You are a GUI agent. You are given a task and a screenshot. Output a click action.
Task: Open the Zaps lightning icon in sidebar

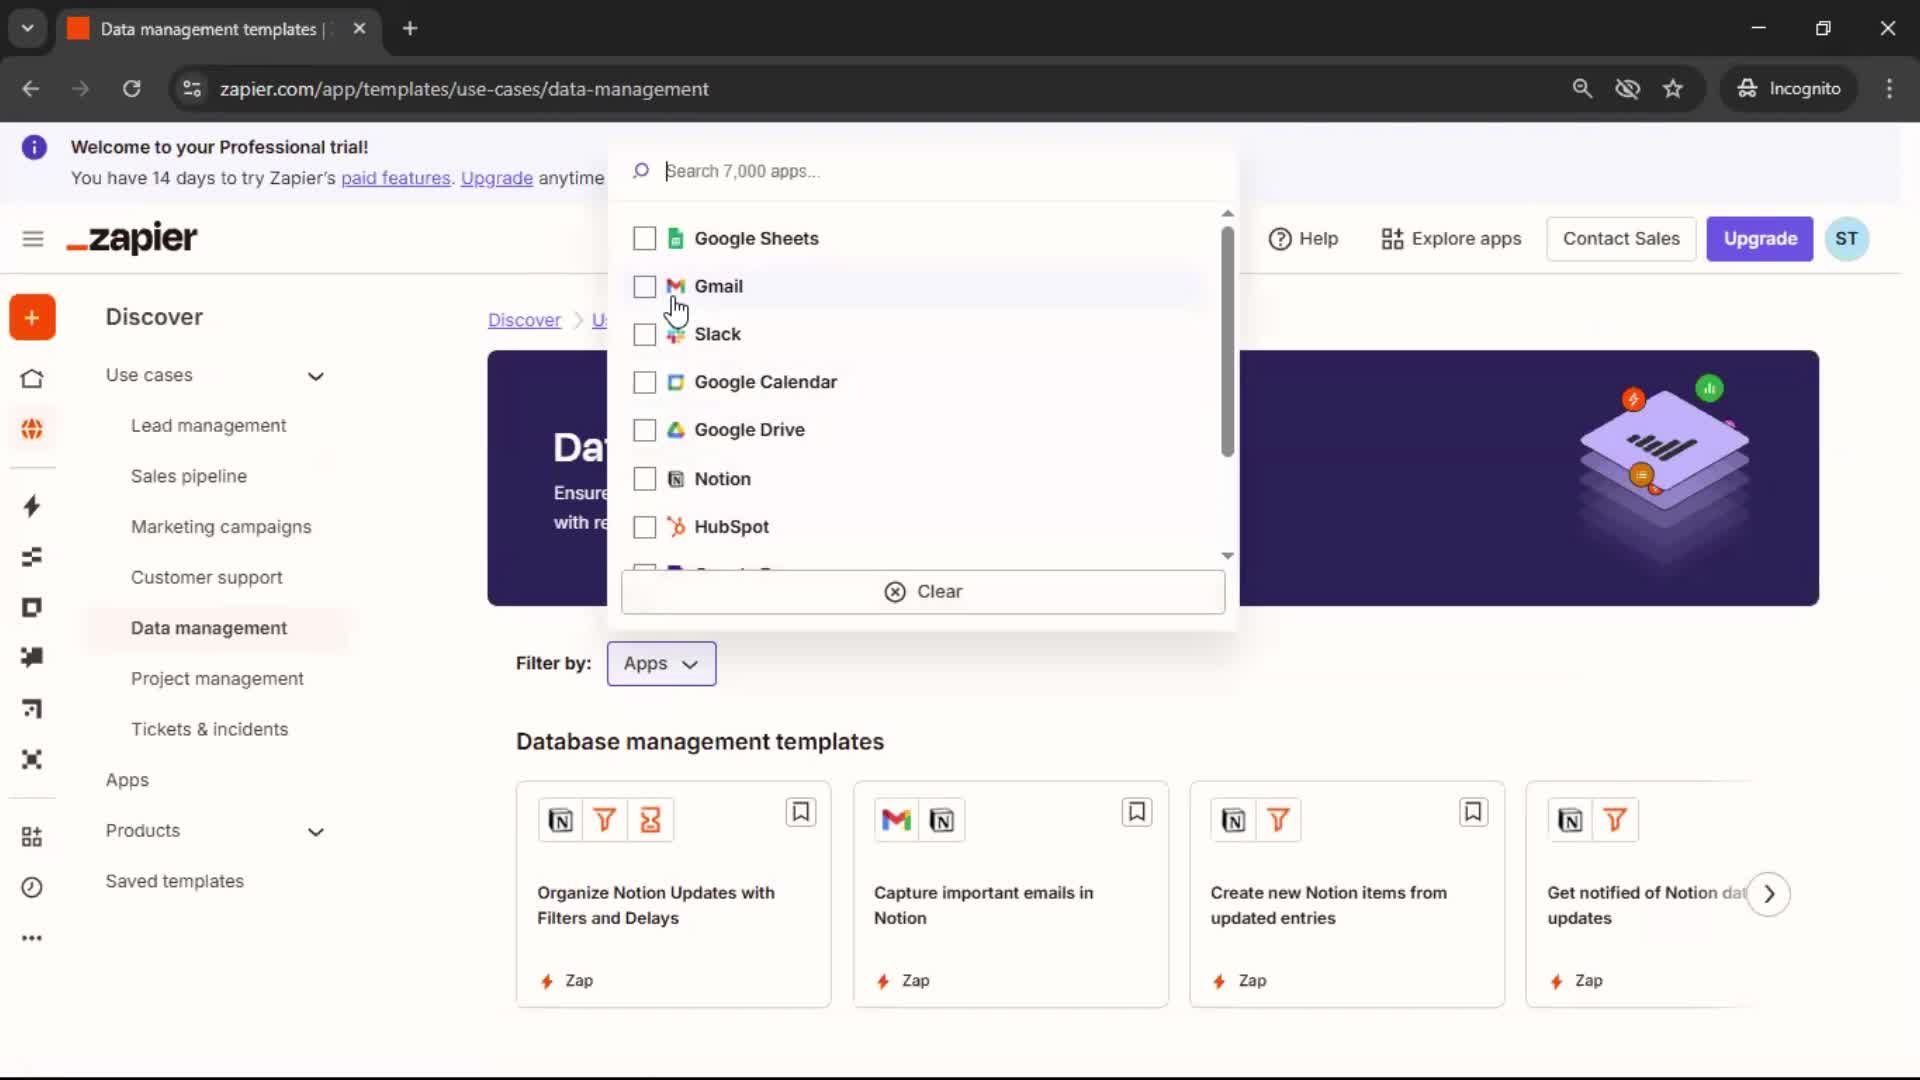[x=32, y=506]
